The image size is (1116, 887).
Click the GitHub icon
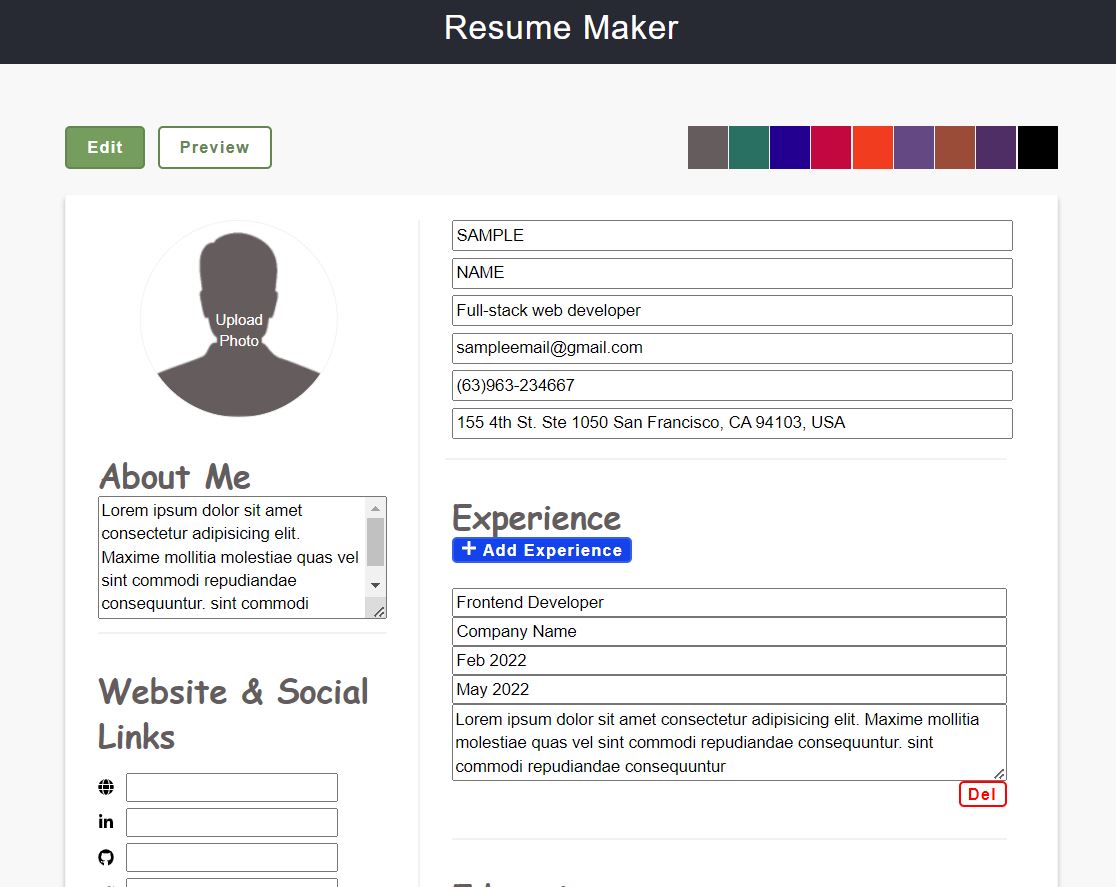pos(105,856)
